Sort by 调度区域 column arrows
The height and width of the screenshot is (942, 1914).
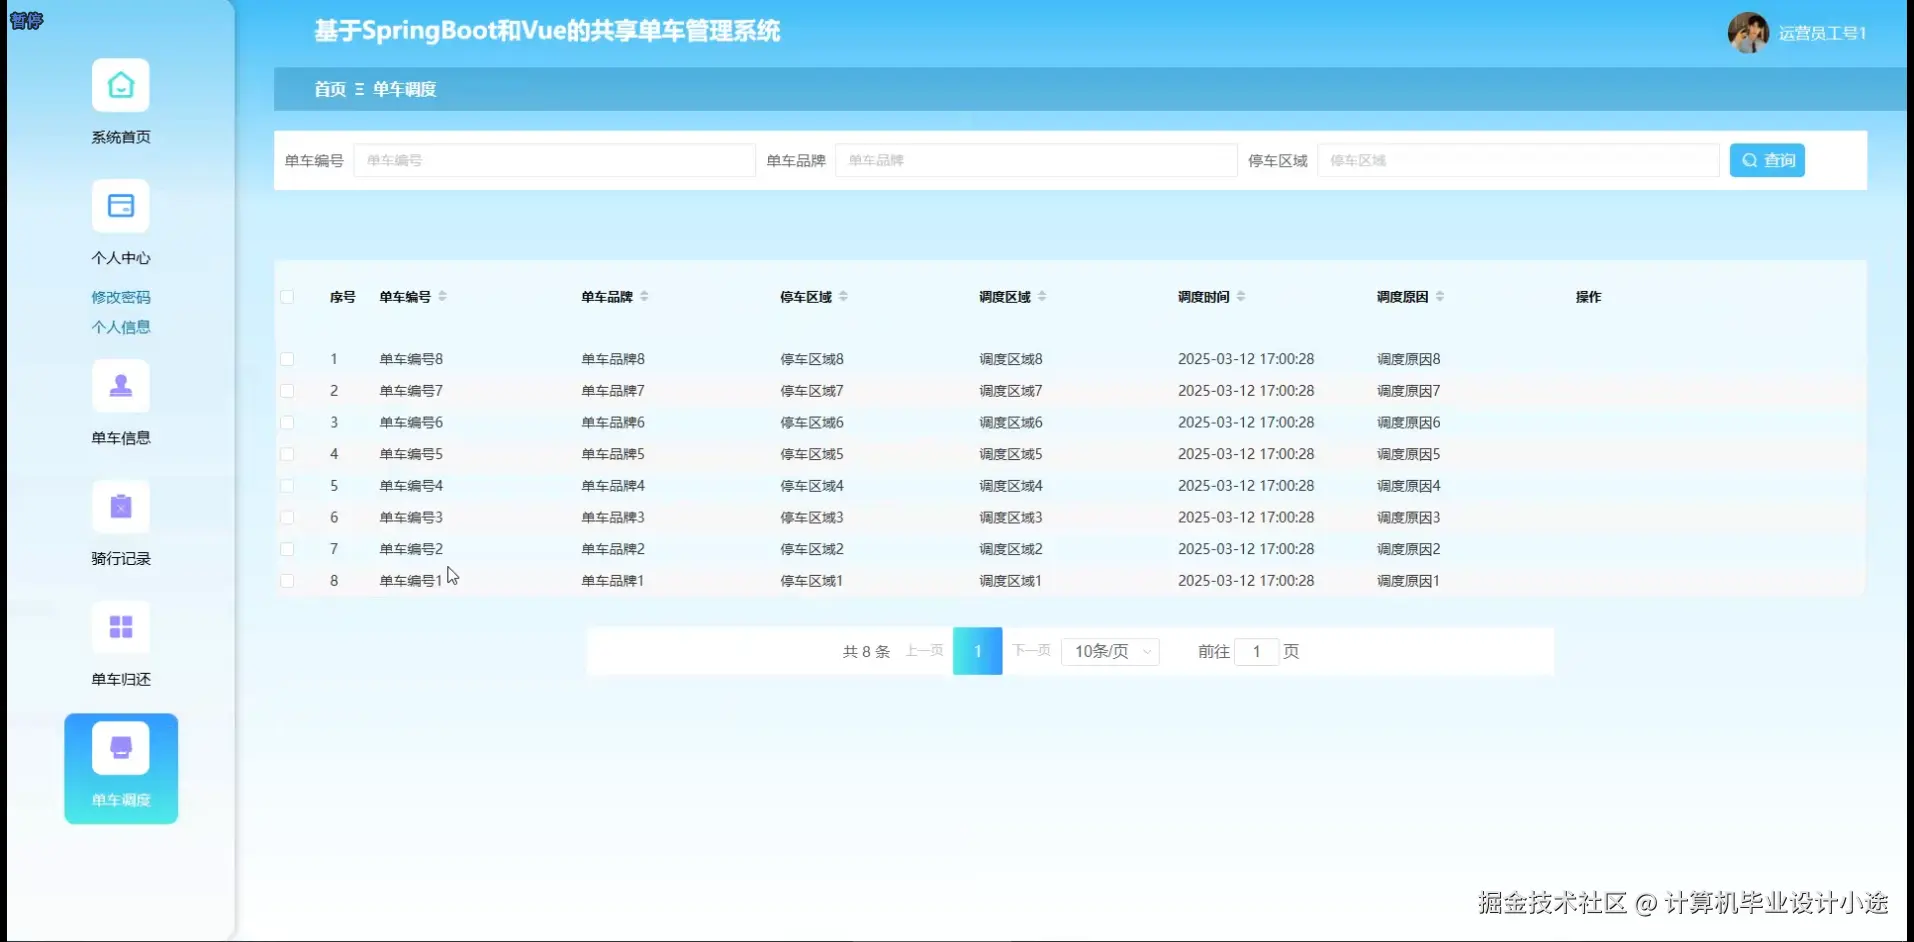point(1042,296)
